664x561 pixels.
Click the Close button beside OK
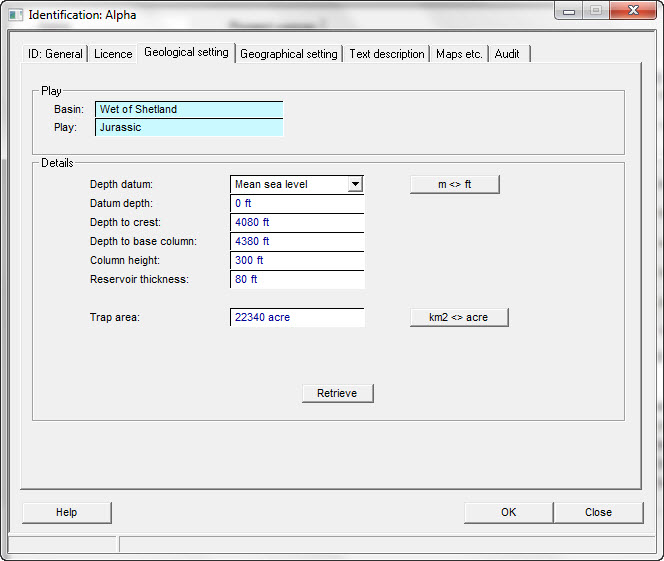[598, 512]
